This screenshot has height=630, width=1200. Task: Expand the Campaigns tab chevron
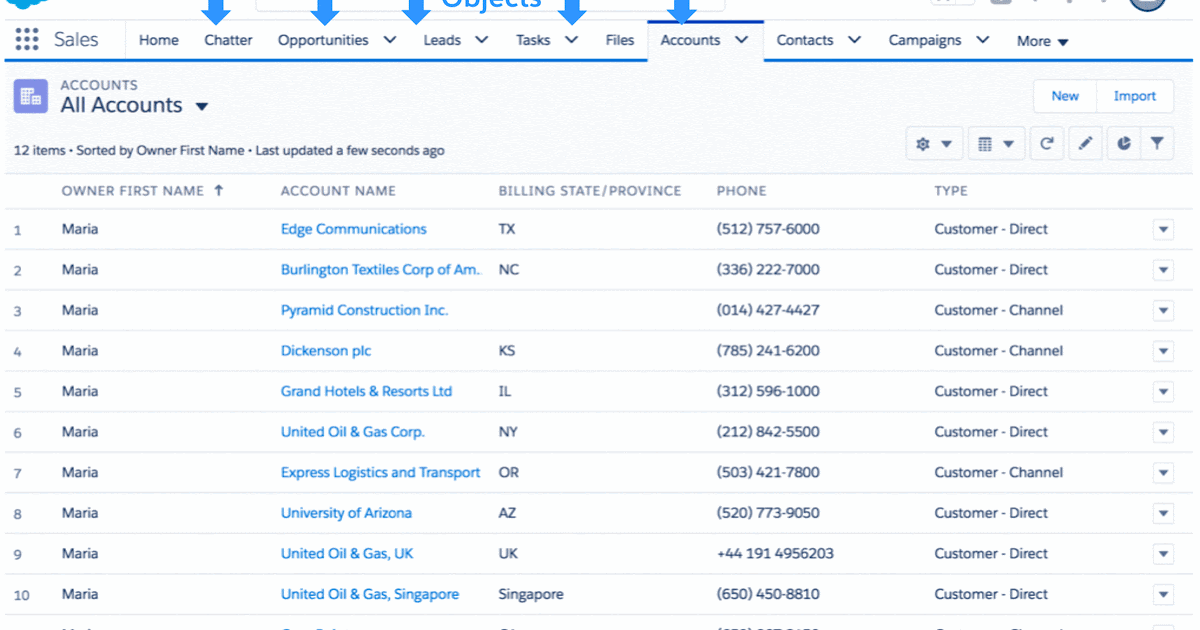[982, 40]
